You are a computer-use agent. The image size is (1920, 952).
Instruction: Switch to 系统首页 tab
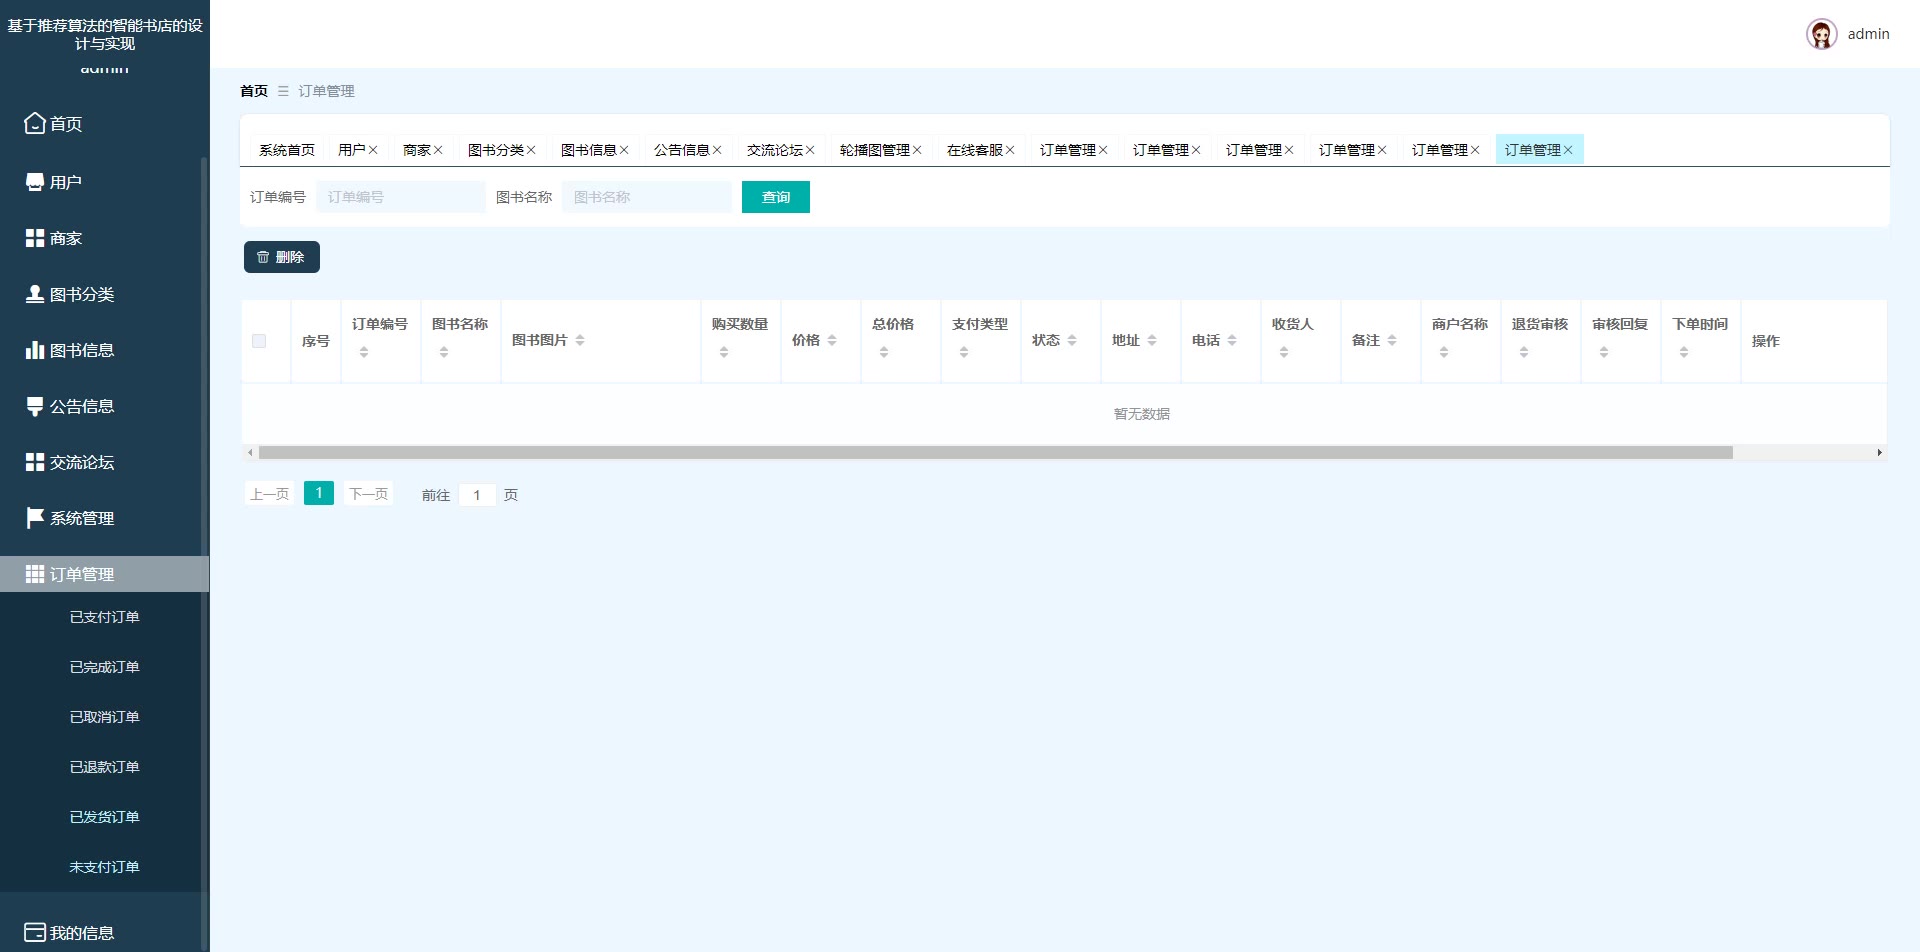click(287, 150)
